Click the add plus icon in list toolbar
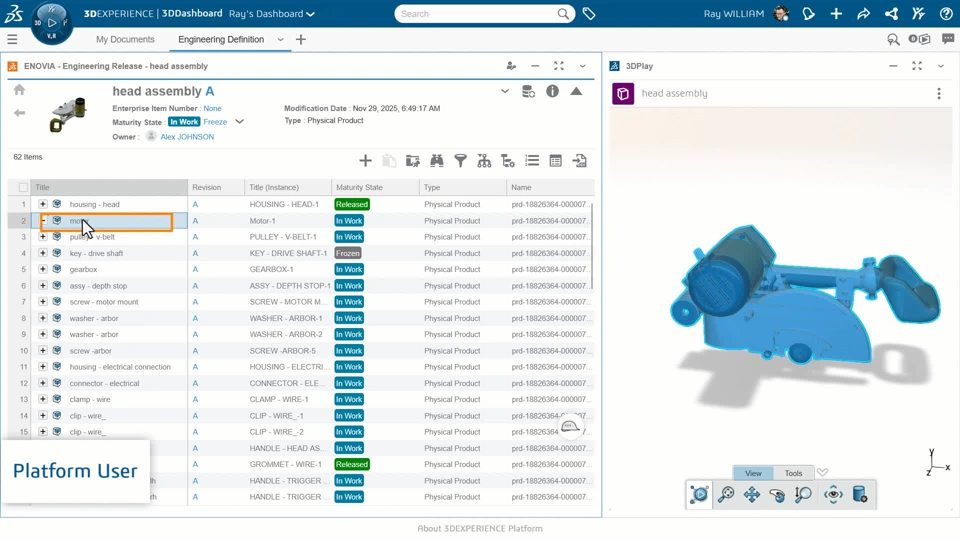Screen dimensions: 960x540 tap(366, 161)
